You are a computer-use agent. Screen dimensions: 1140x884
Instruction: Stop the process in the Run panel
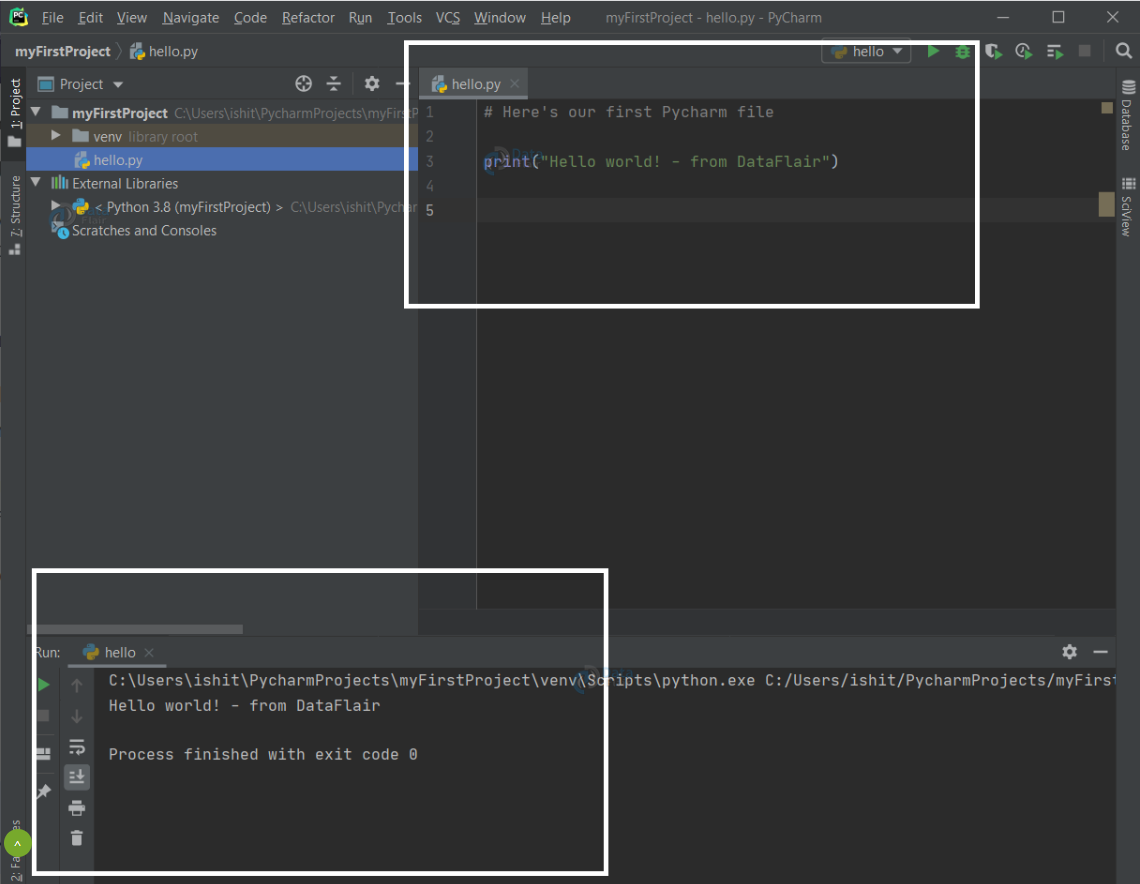[43, 716]
